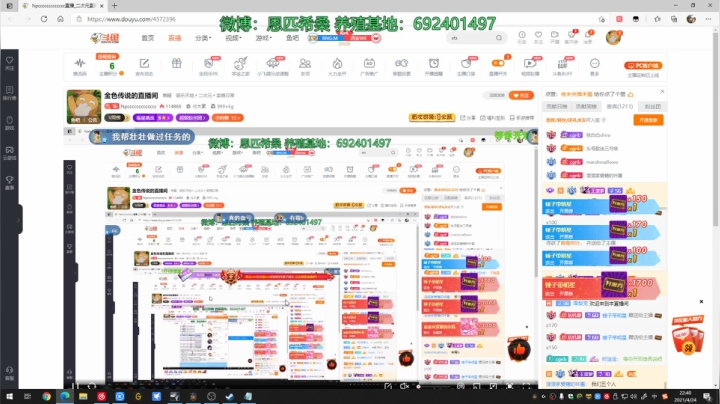This screenshot has height=404, width=720.
Task: Click the share link below the follow button
Action: pos(468,118)
